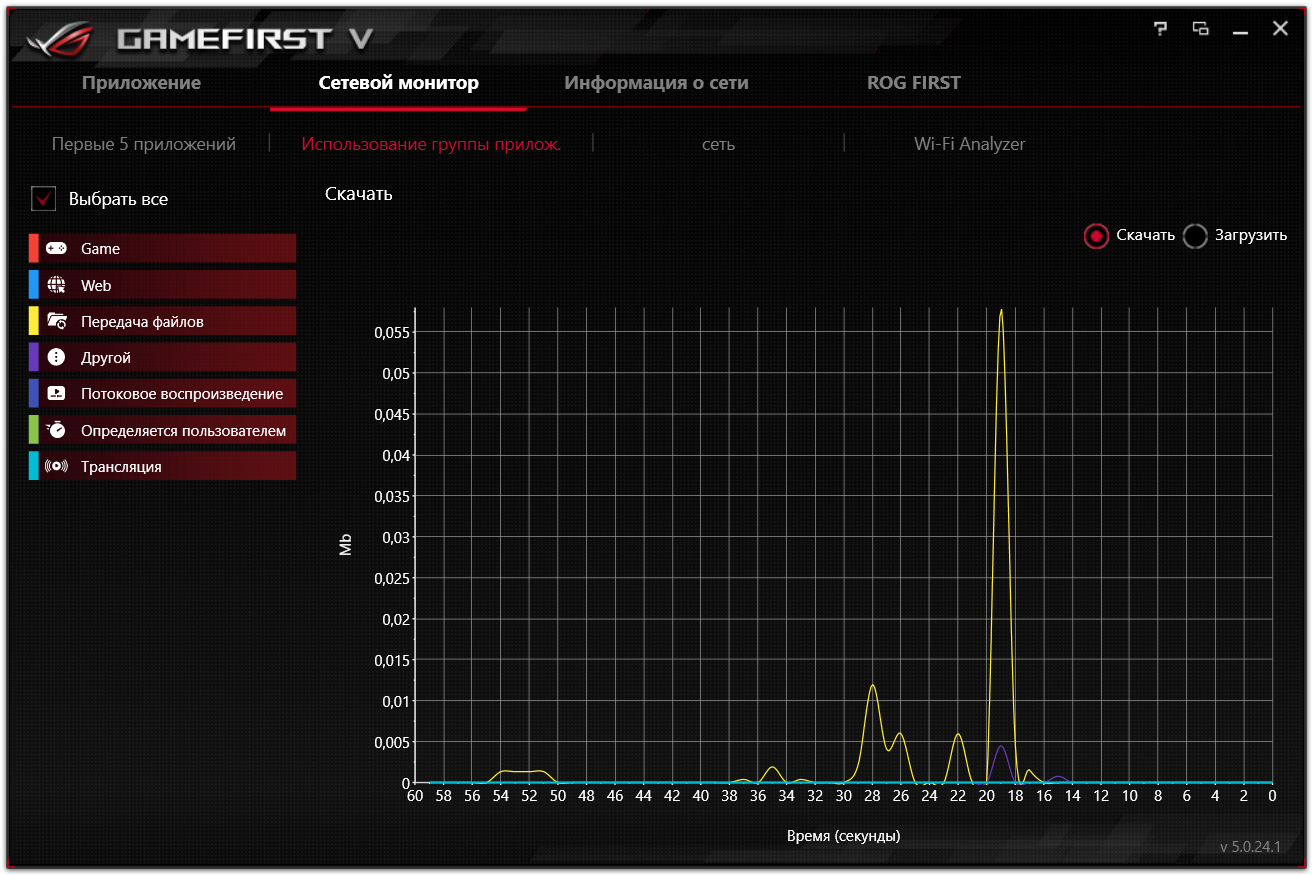The width and height of the screenshot is (1313, 875).
Task: Toggle the Потоковое воспроизведение group row
Action: pyautogui.click(x=162, y=393)
